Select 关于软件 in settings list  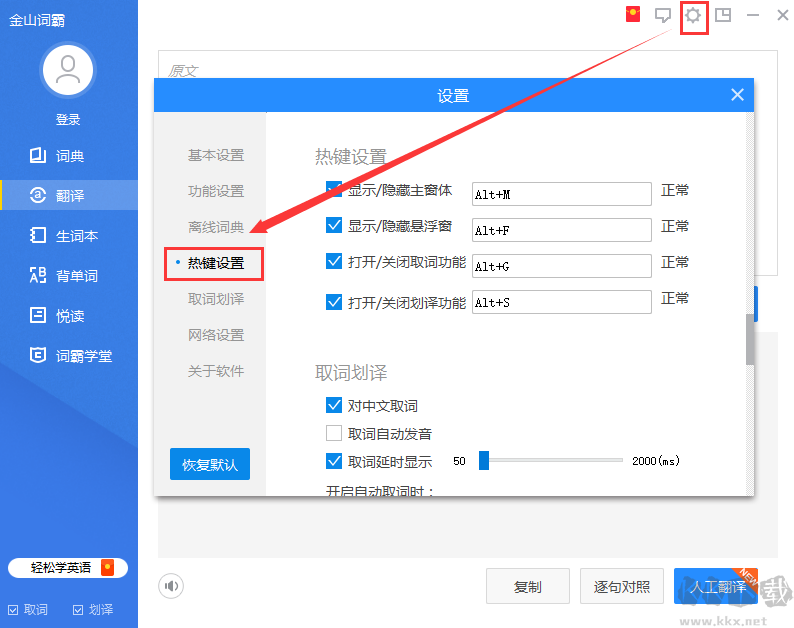(x=216, y=371)
